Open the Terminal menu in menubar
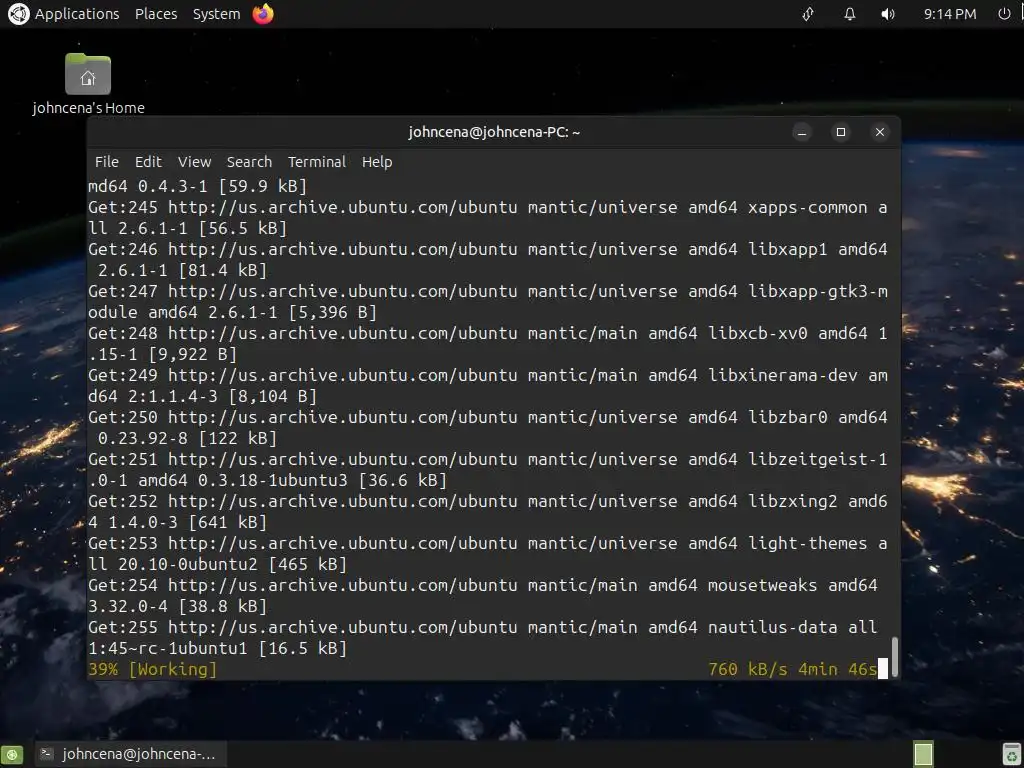The height and width of the screenshot is (768, 1024). click(x=317, y=162)
